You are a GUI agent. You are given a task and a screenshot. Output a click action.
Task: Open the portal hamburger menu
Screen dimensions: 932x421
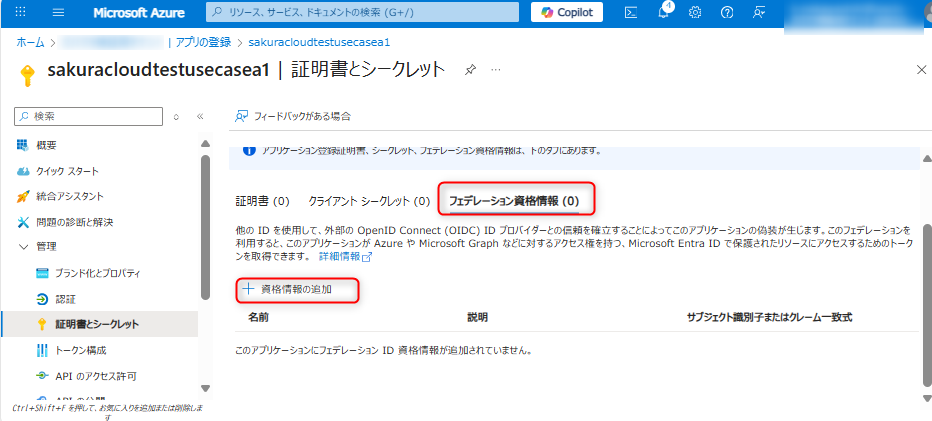tap(58, 12)
